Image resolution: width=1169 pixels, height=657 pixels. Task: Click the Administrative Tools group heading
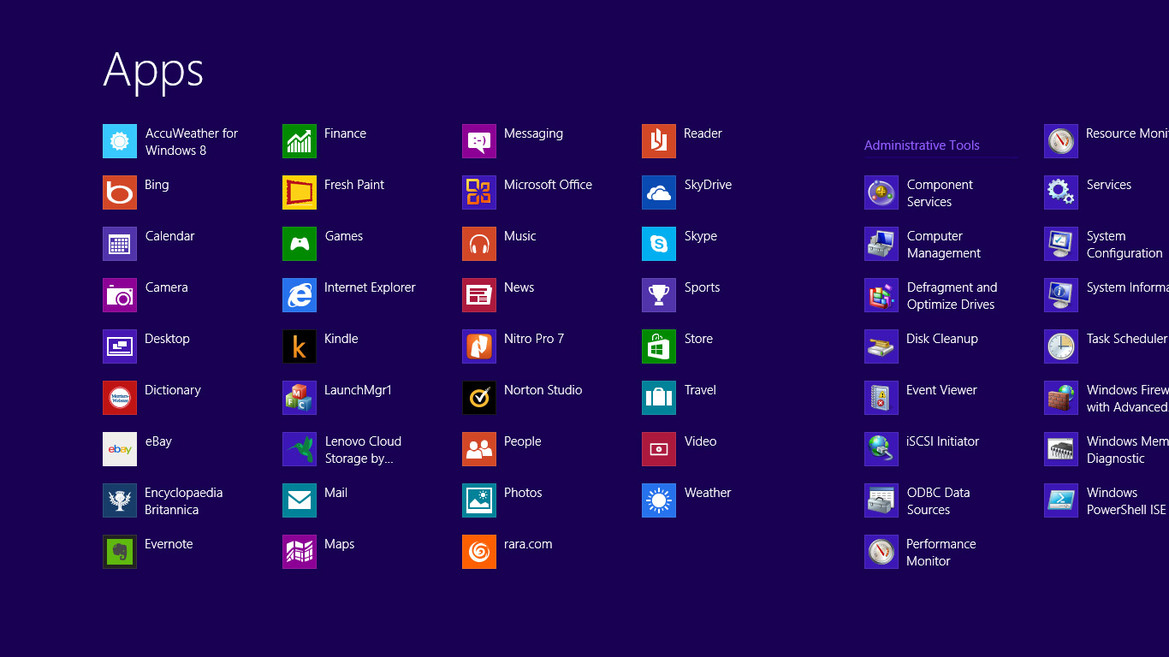click(921, 145)
